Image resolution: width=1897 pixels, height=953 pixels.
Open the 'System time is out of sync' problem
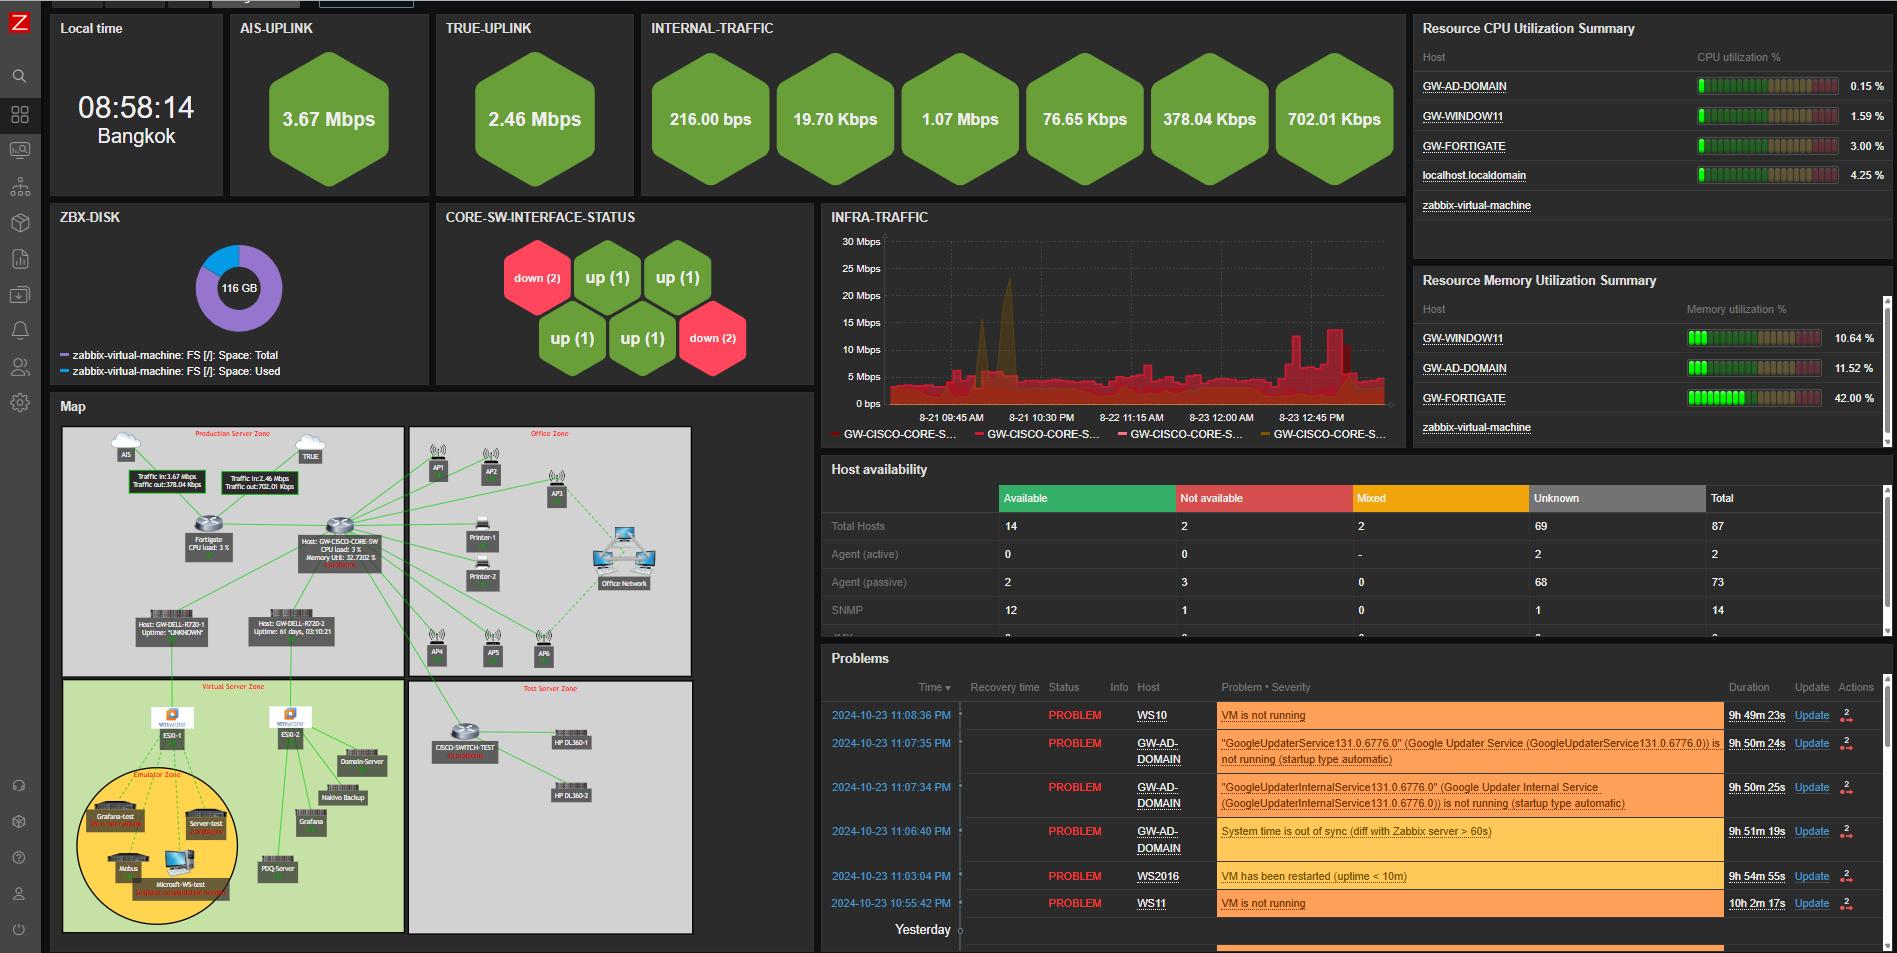[x=1355, y=831]
